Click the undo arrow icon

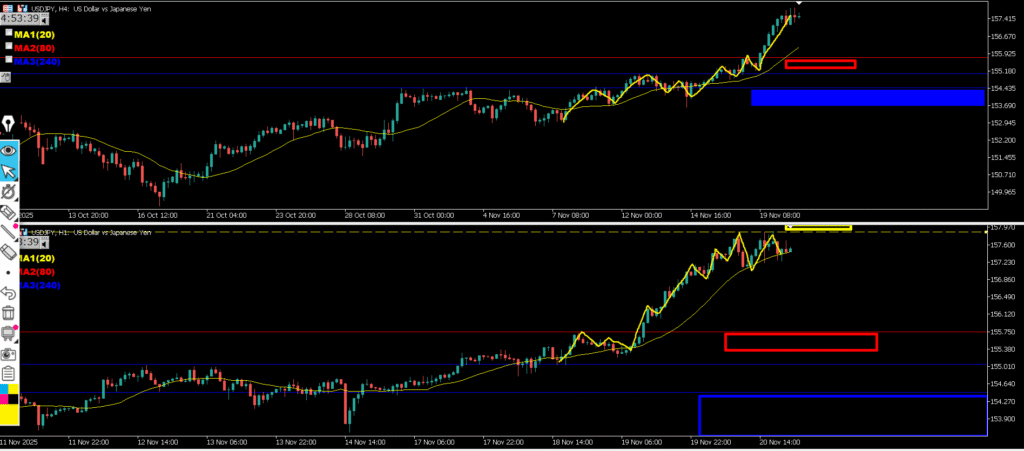pos(8,292)
